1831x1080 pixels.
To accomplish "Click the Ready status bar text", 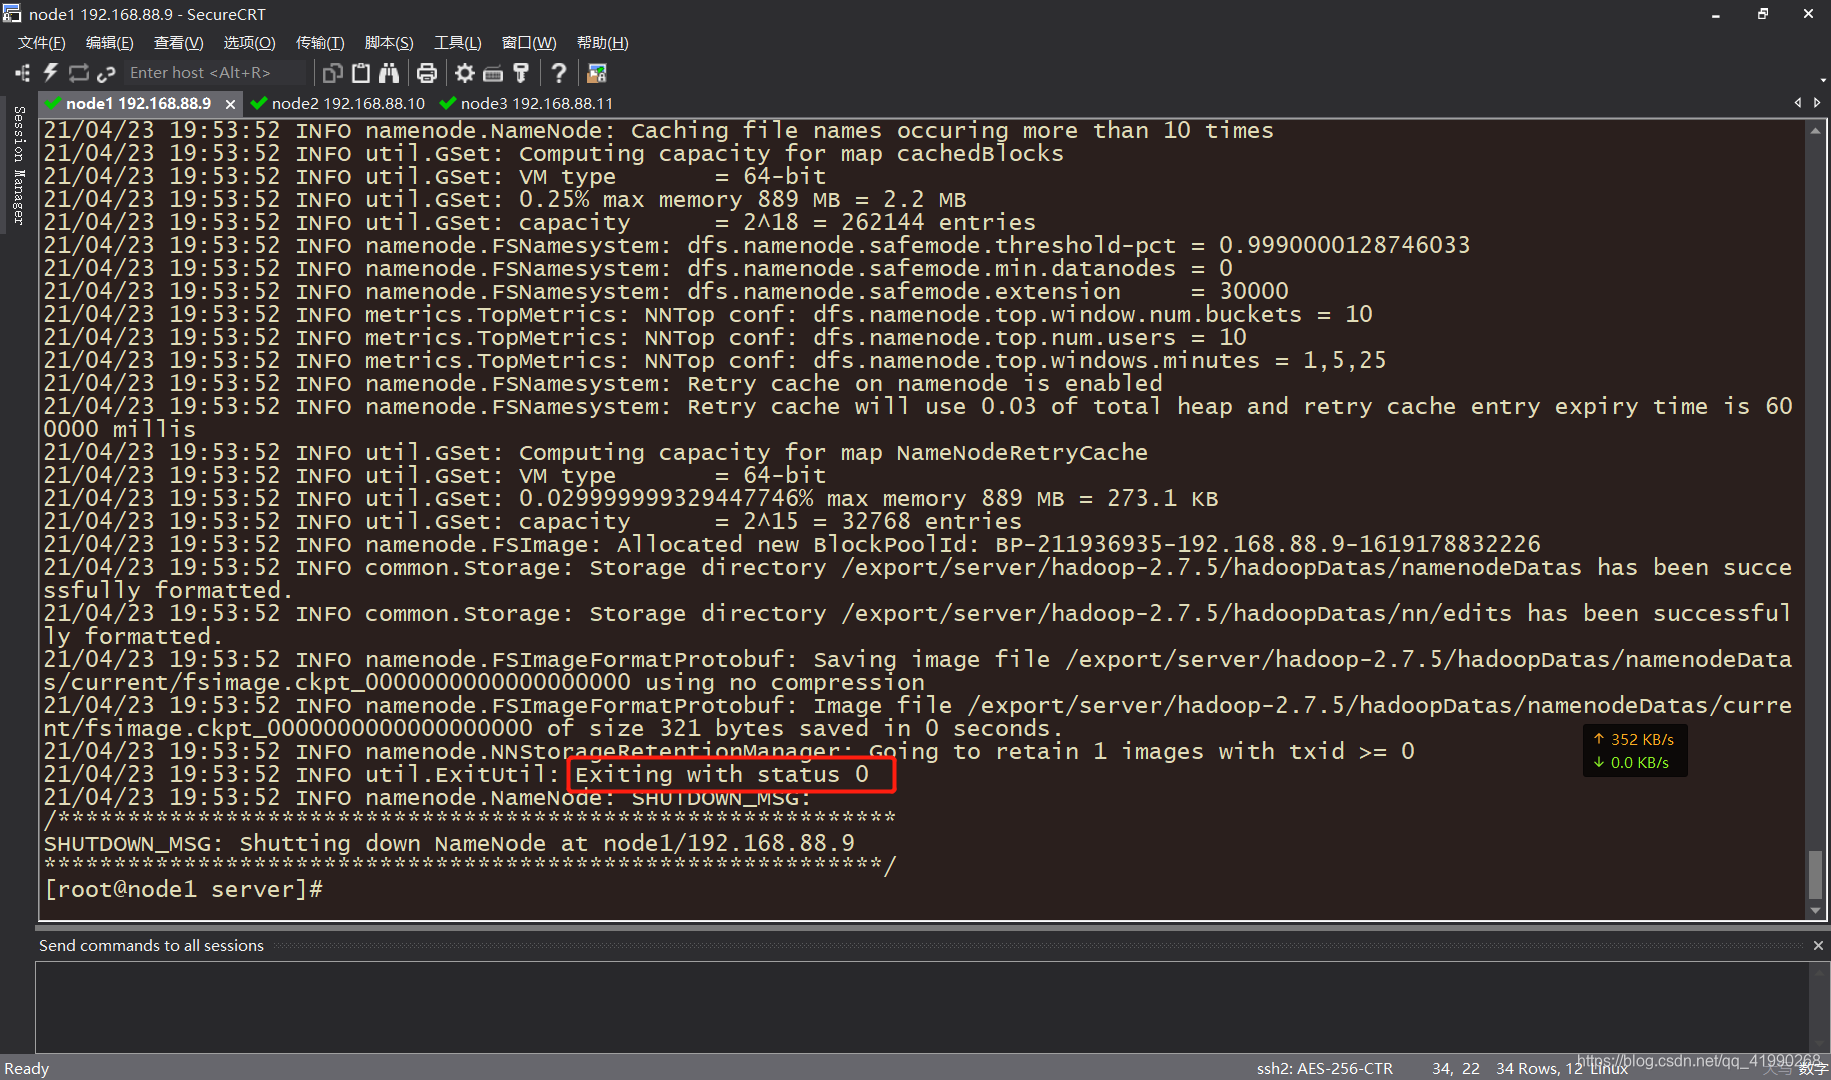I will [27, 1068].
